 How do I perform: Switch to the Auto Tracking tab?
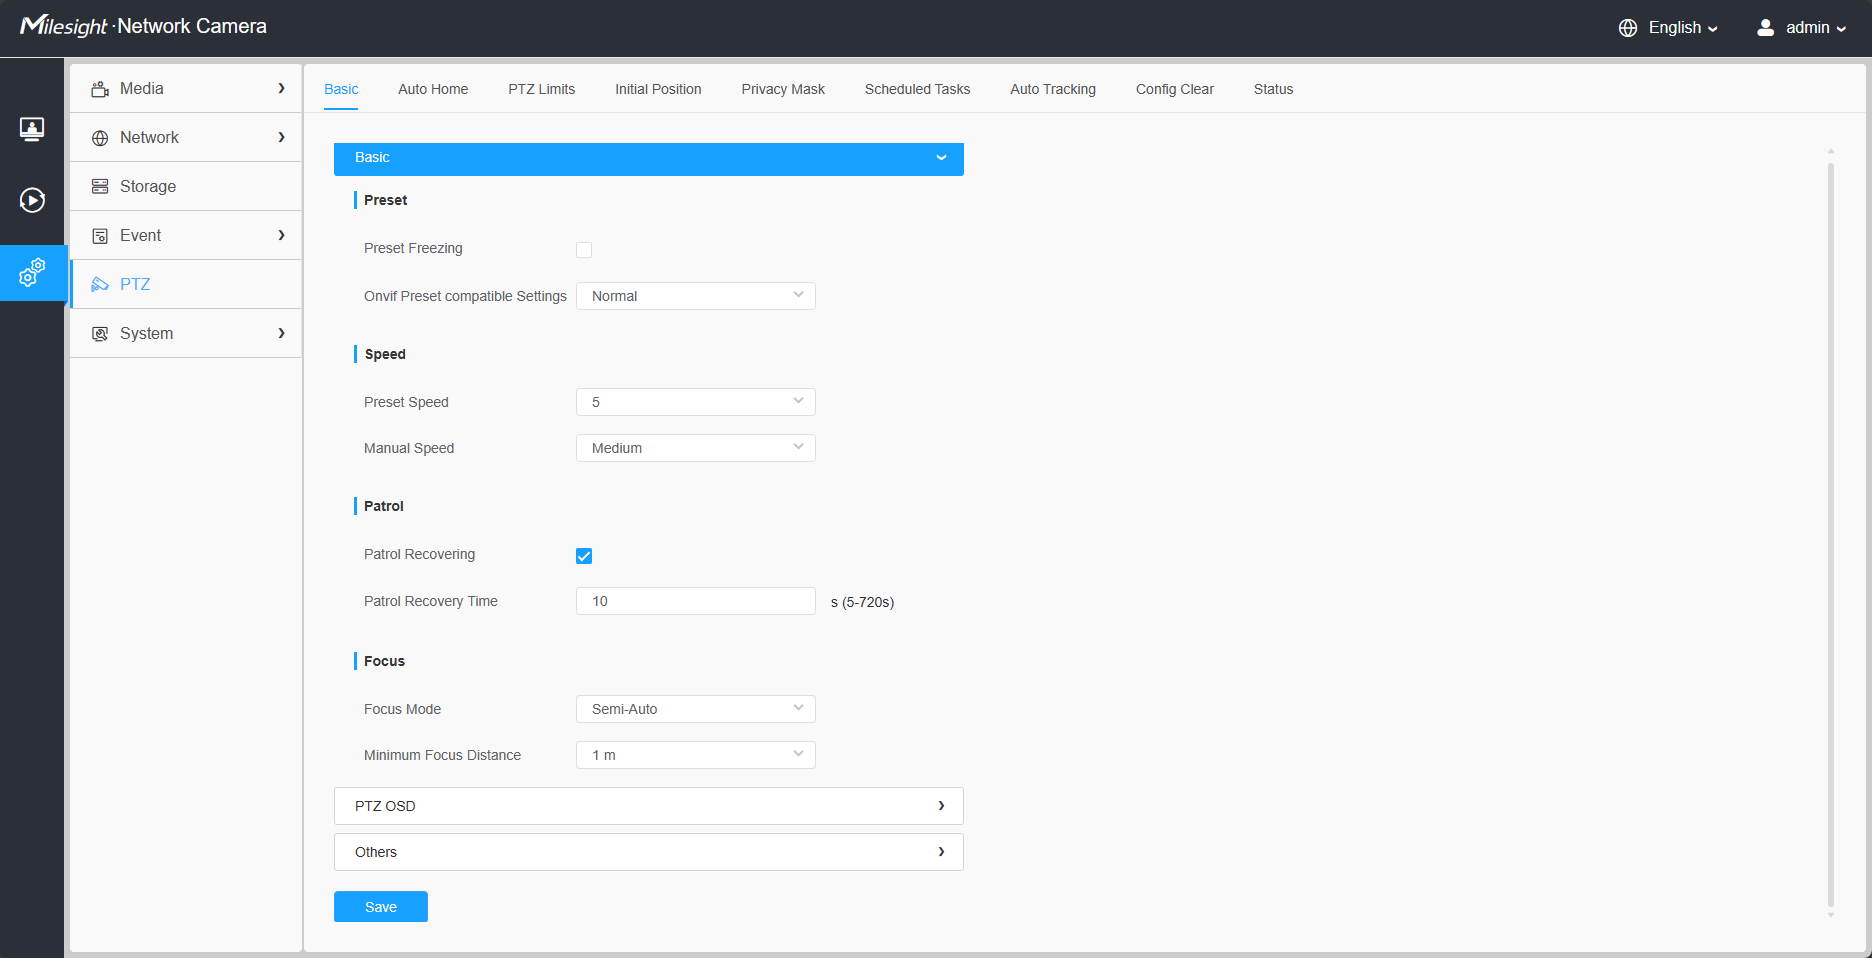coord(1053,89)
